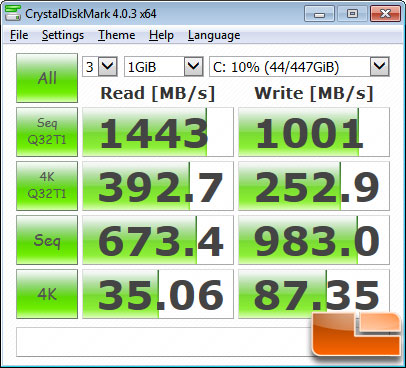Start the 4K Q32T1 benchmark
Screen dimensions: 406x368
coord(47,186)
